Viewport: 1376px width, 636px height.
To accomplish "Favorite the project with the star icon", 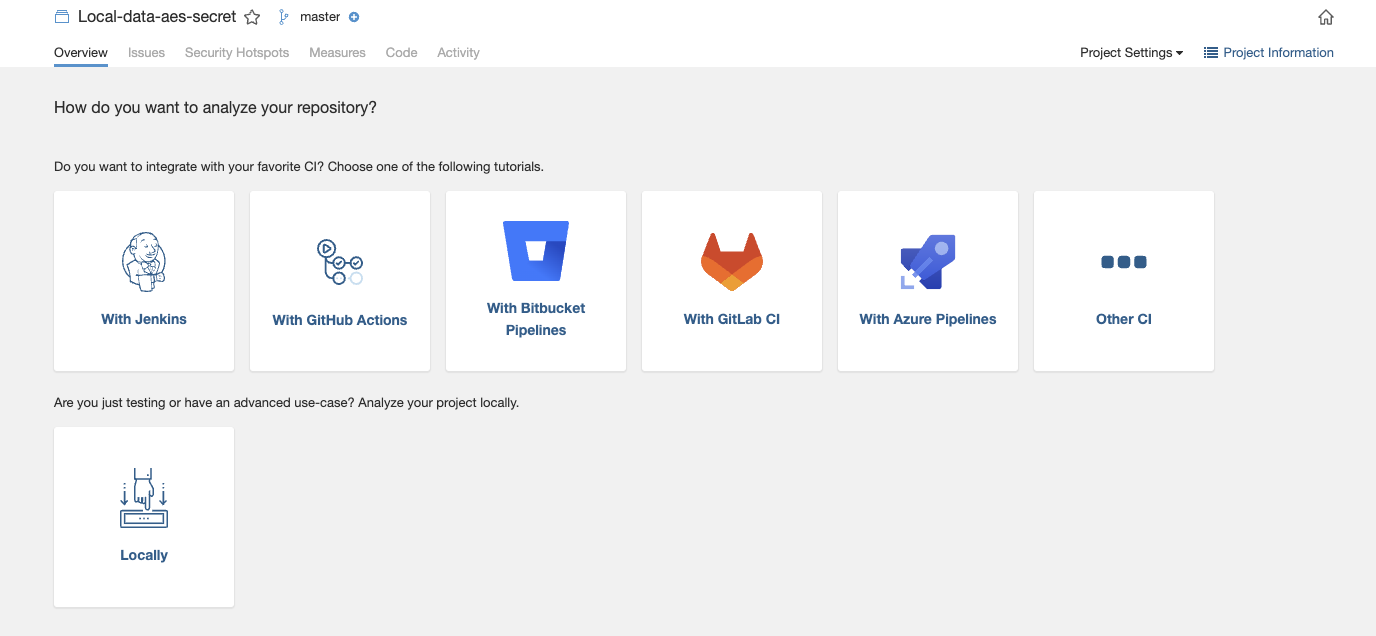I will click(x=252, y=17).
